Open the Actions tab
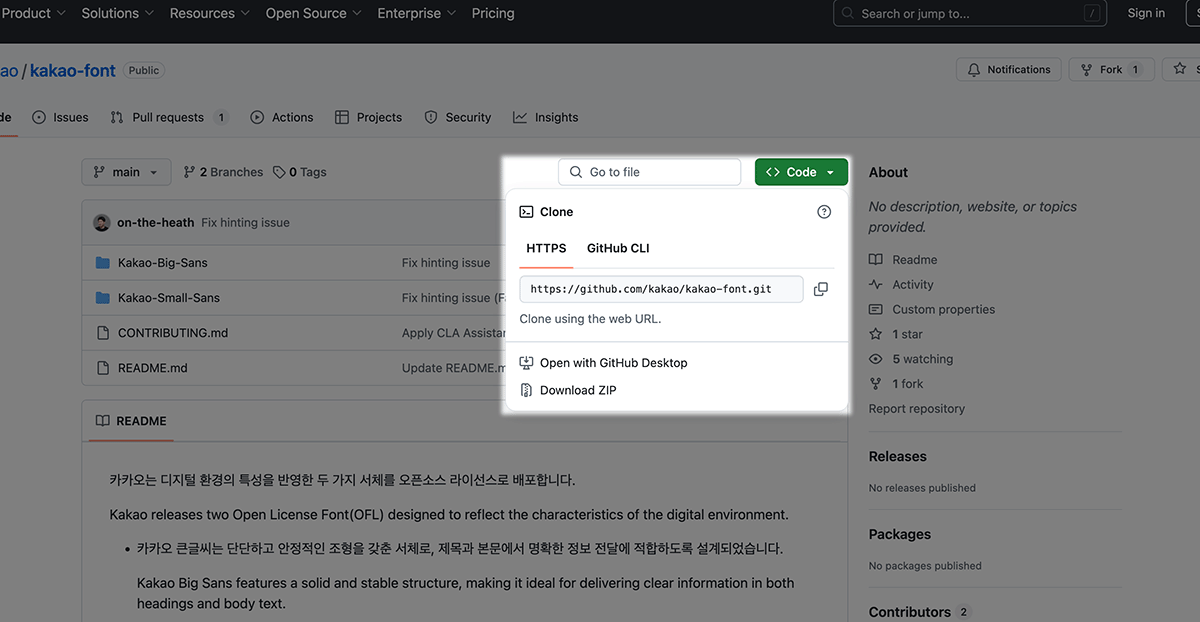 (x=282, y=117)
